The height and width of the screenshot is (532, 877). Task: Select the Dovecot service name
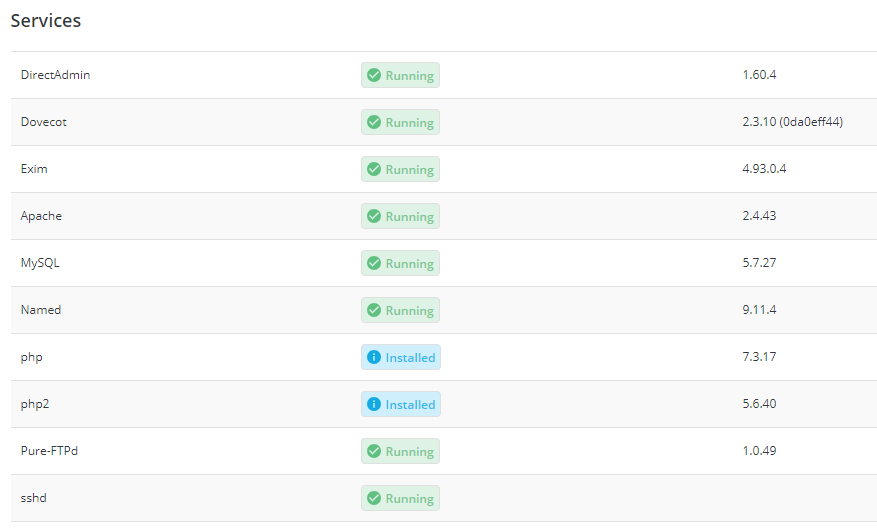pos(44,122)
